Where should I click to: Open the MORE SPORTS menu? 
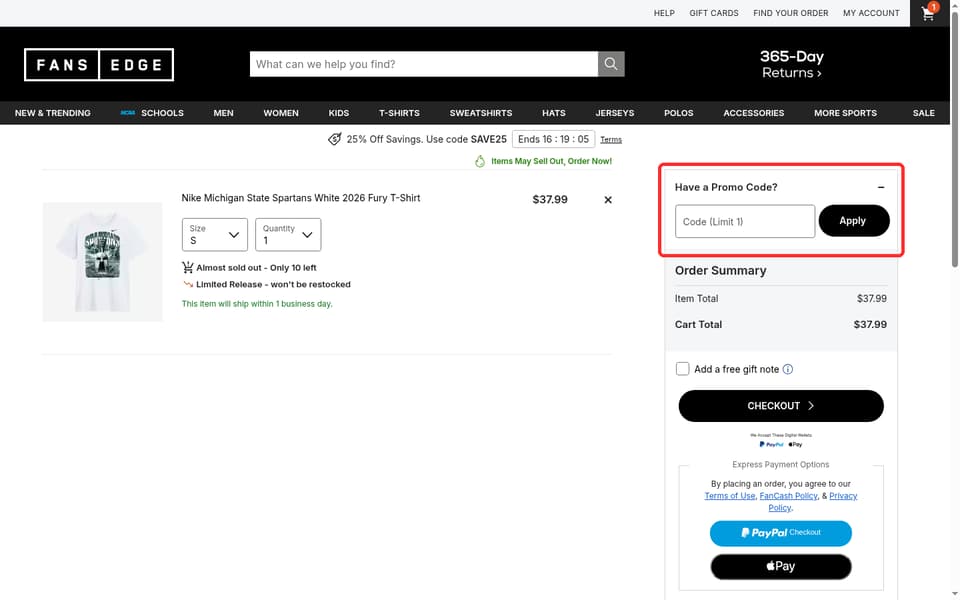tap(845, 113)
